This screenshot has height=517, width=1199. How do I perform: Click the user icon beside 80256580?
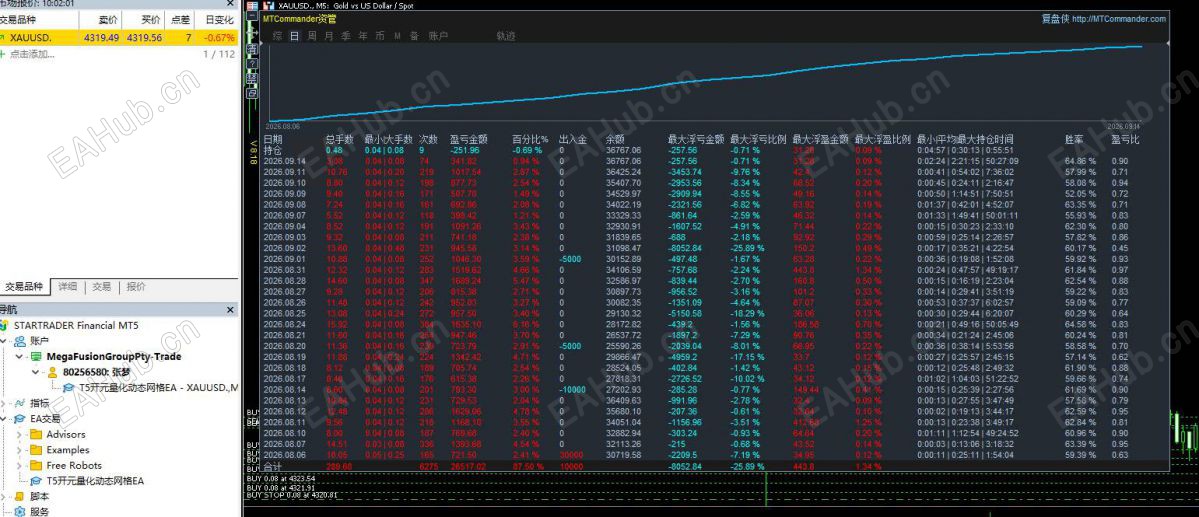(52, 372)
